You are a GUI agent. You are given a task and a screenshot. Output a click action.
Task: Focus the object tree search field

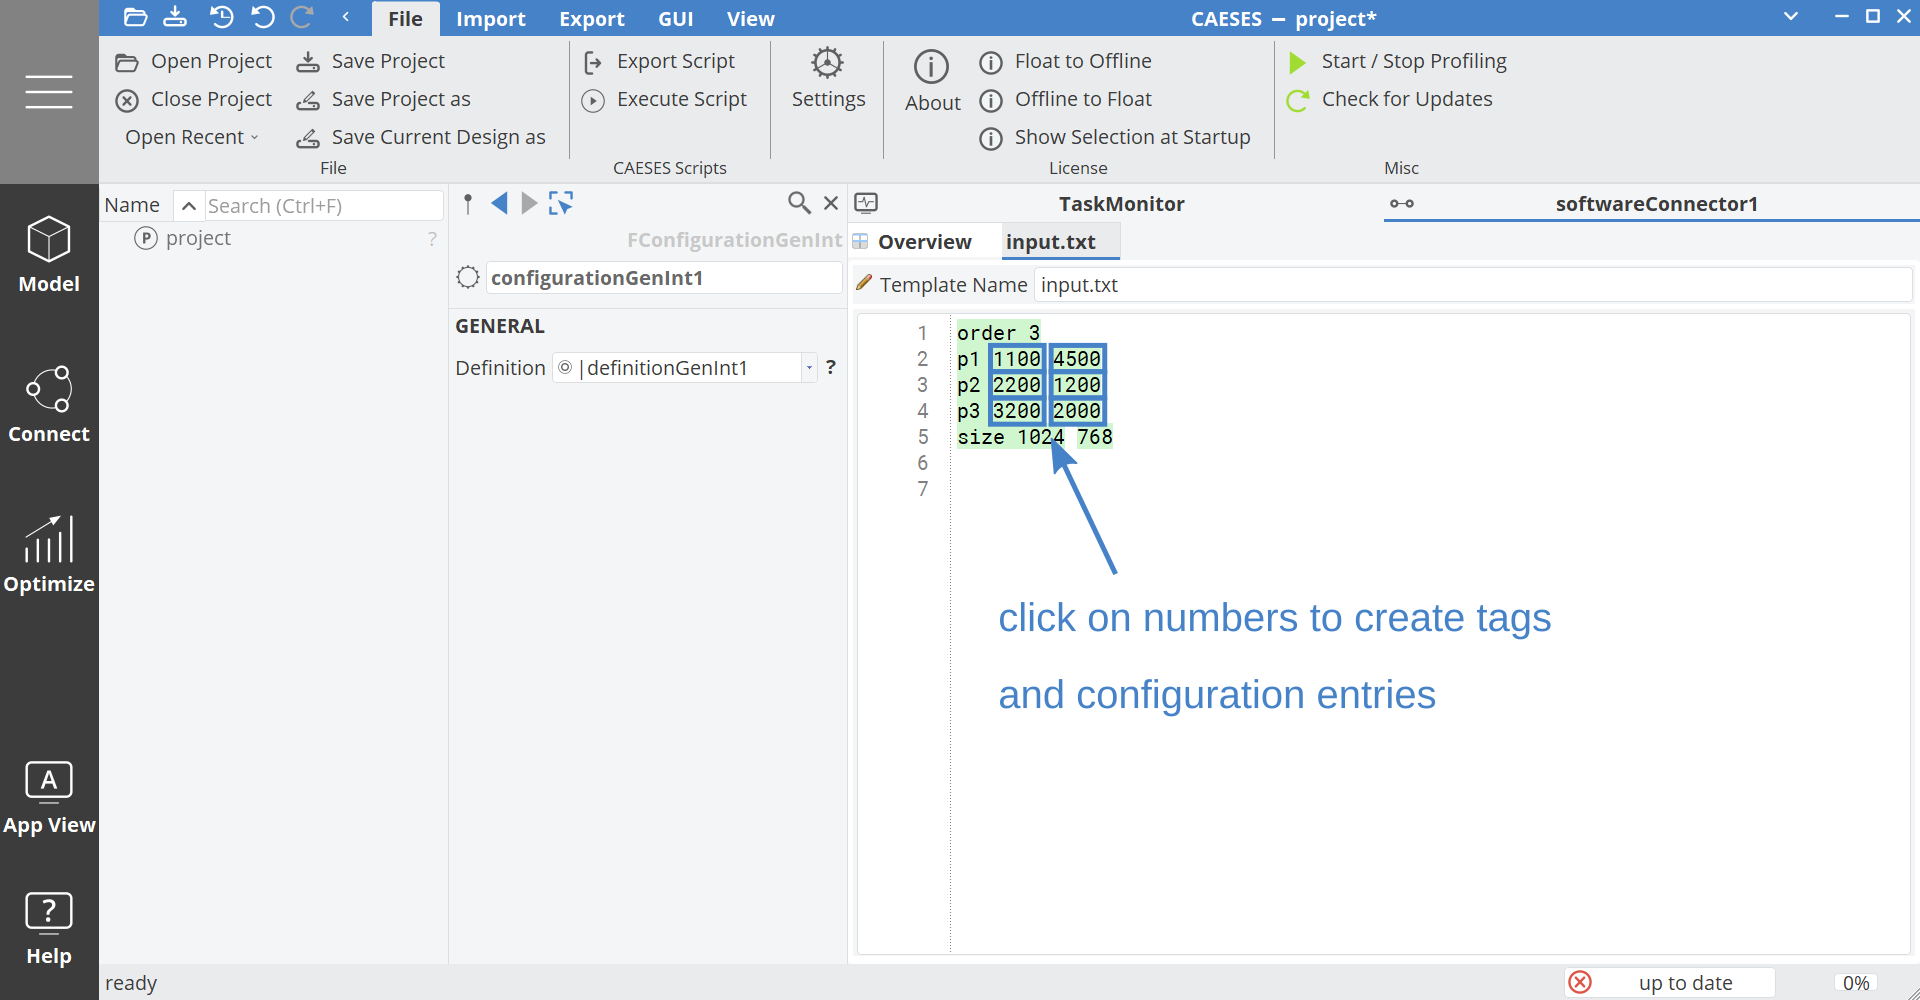tap(322, 206)
